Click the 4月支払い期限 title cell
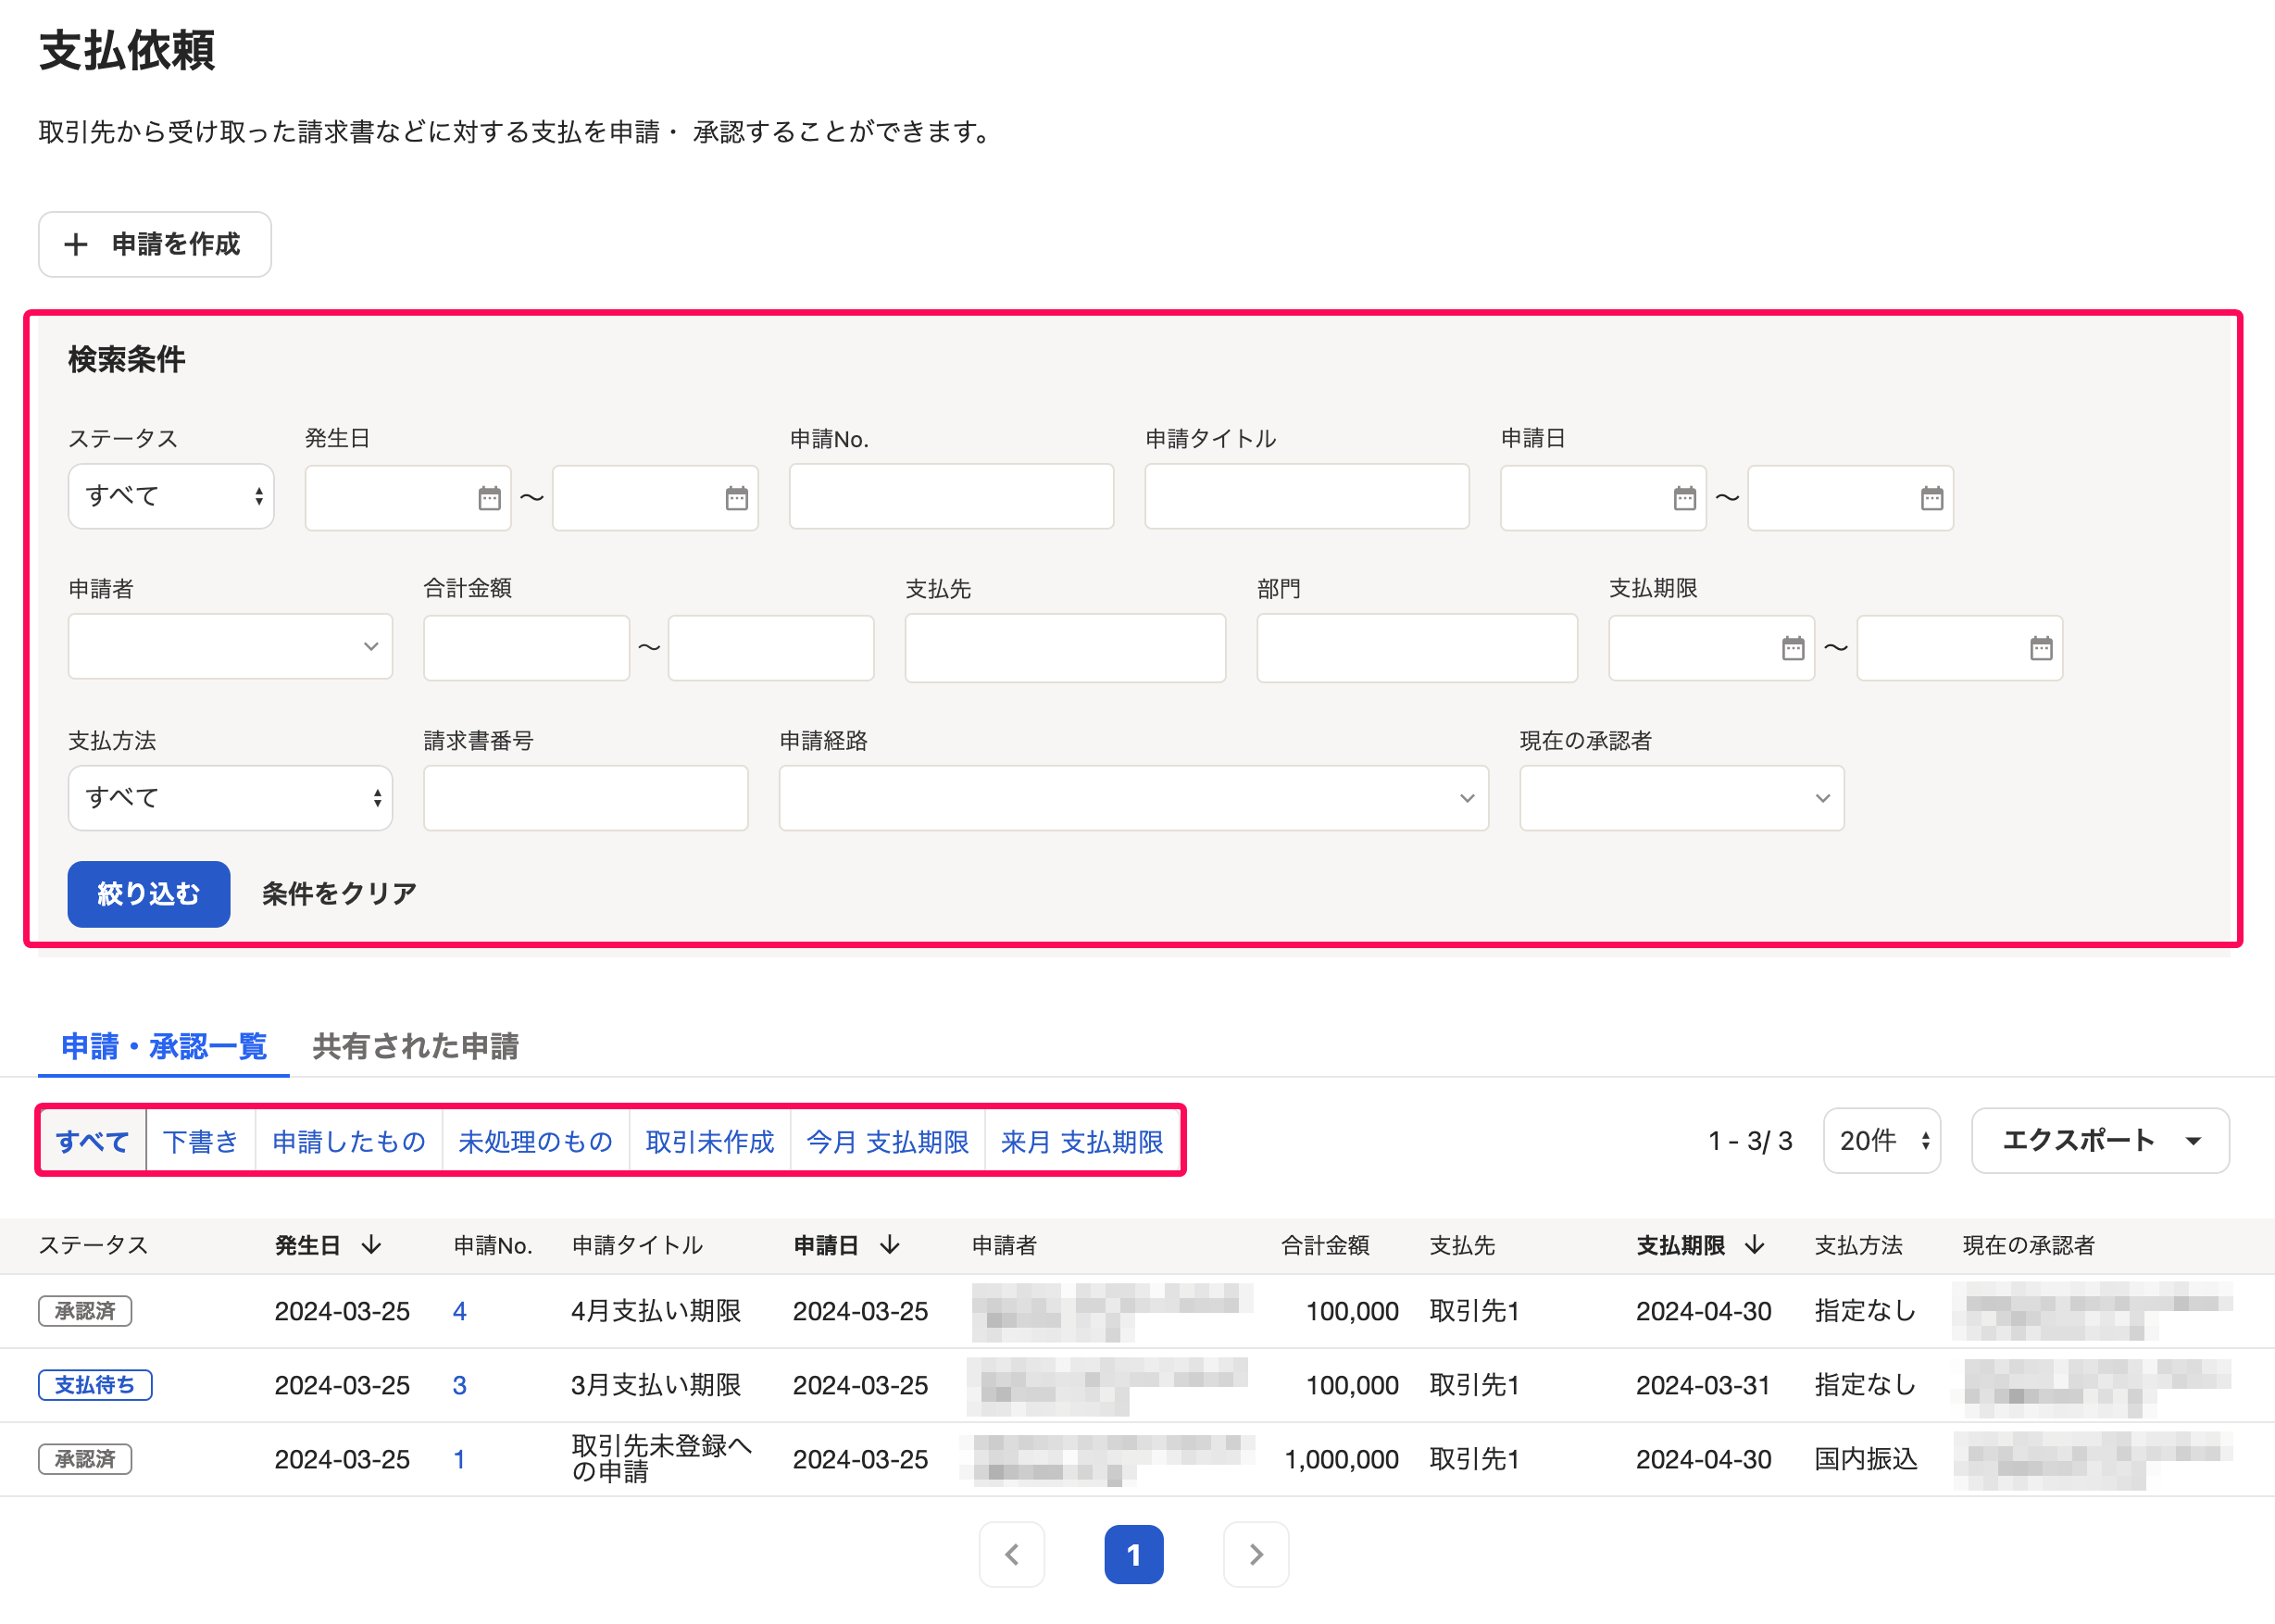Screen dimensions: 2275x1624 [x=656, y=1311]
